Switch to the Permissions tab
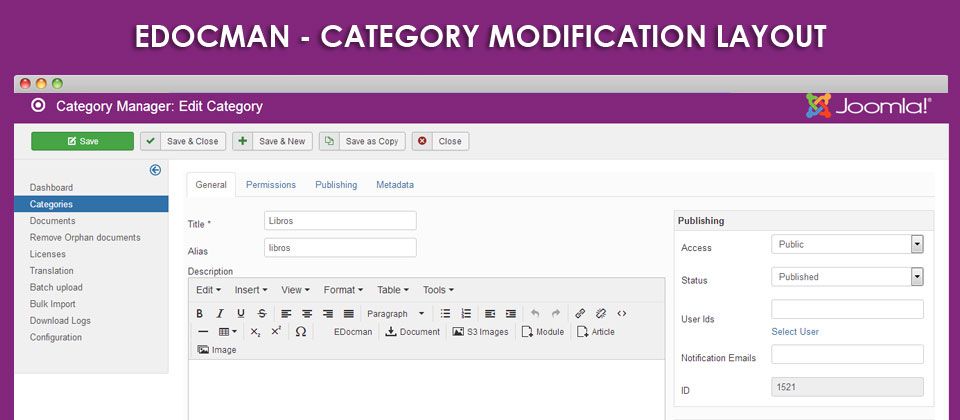This screenshot has width=960, height=420. coord(271,185)
